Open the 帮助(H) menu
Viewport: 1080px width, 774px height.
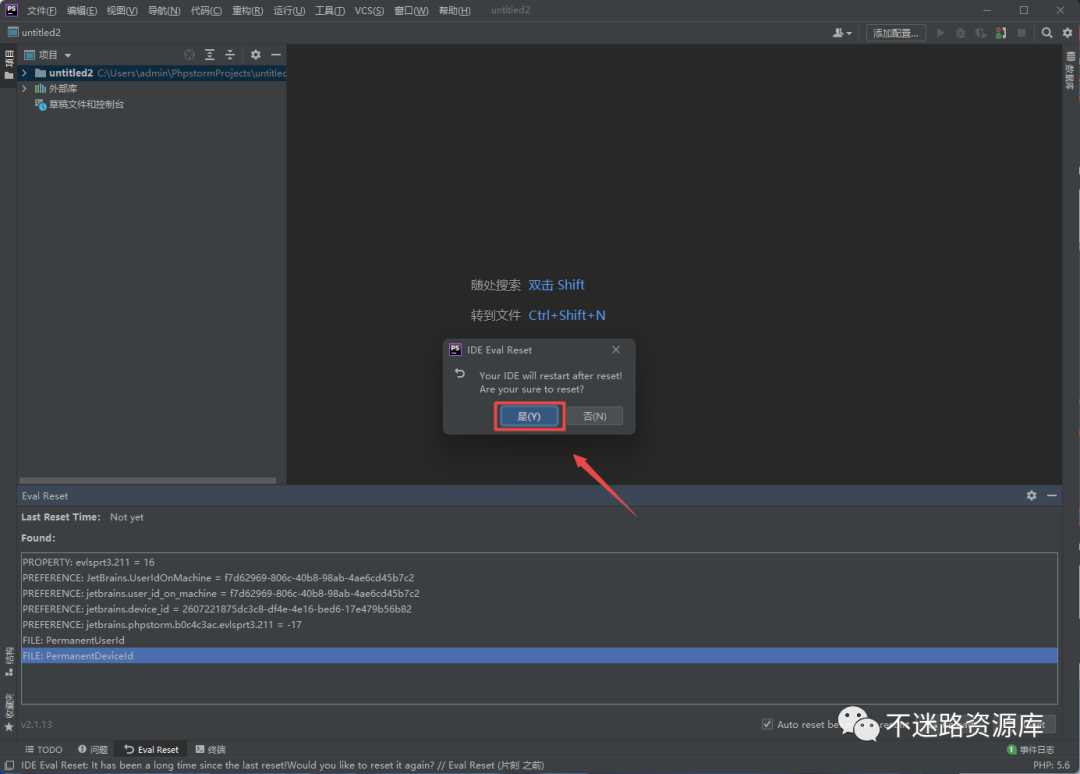pyautogui.click(x=455, y=10)
